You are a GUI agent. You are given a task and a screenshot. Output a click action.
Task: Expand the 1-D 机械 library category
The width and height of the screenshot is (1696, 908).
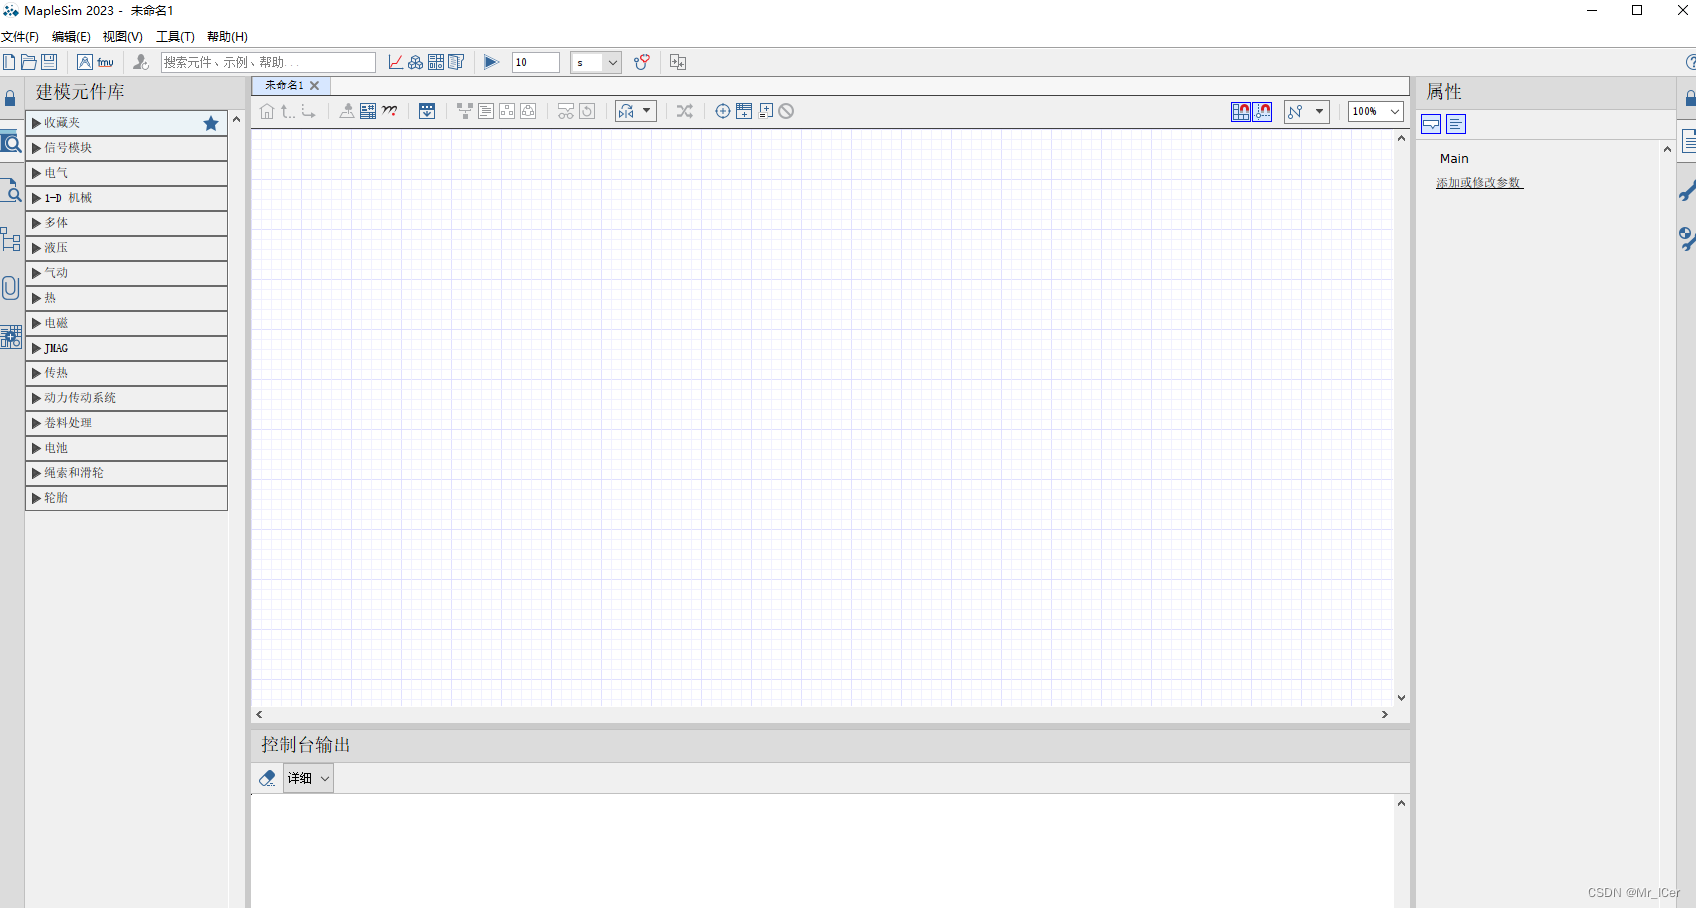coord(126,198)
